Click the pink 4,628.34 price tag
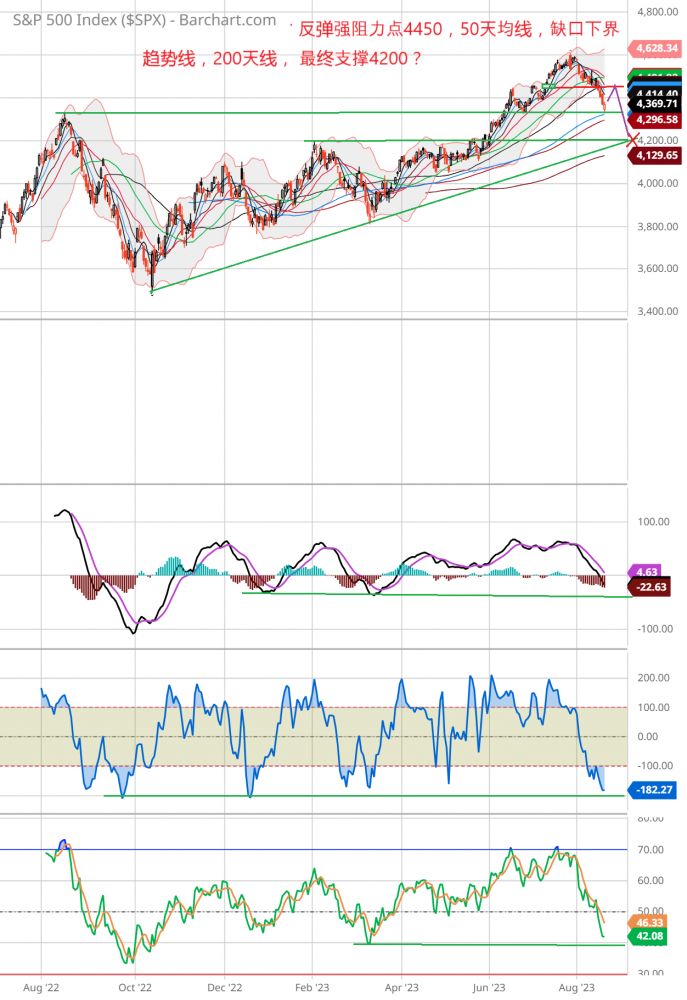Viewport: 687px width, 1000px height. click(x=655, y=48)
